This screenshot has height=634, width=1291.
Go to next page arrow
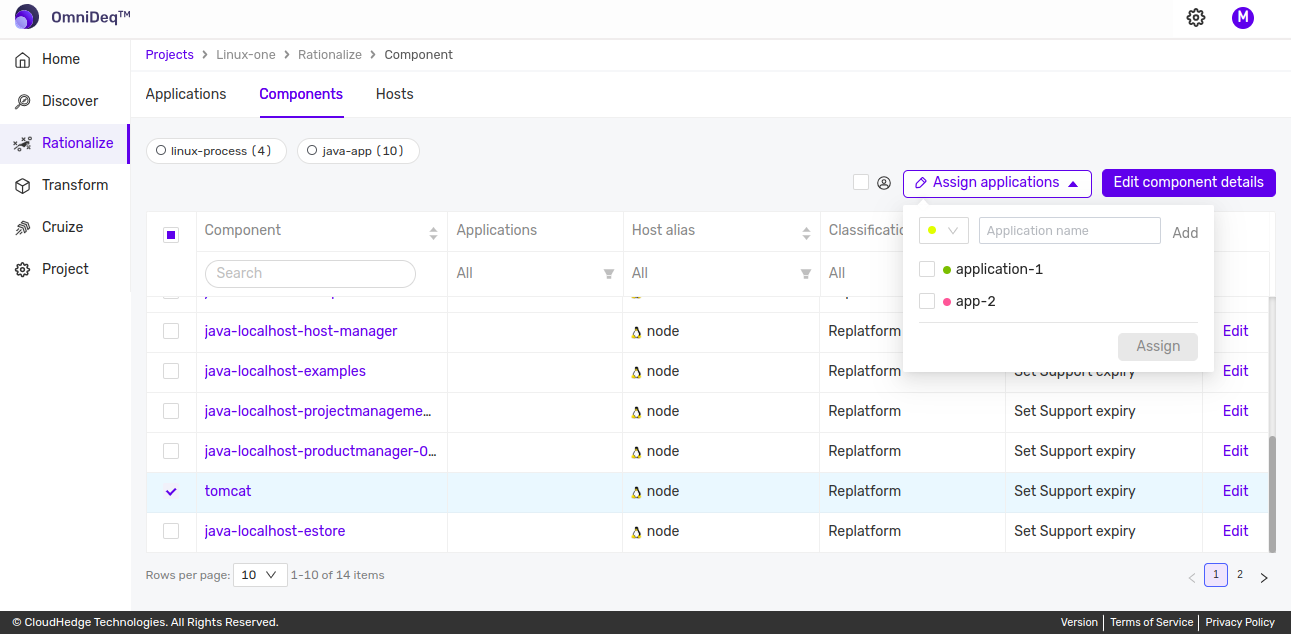pos(1264,577)
